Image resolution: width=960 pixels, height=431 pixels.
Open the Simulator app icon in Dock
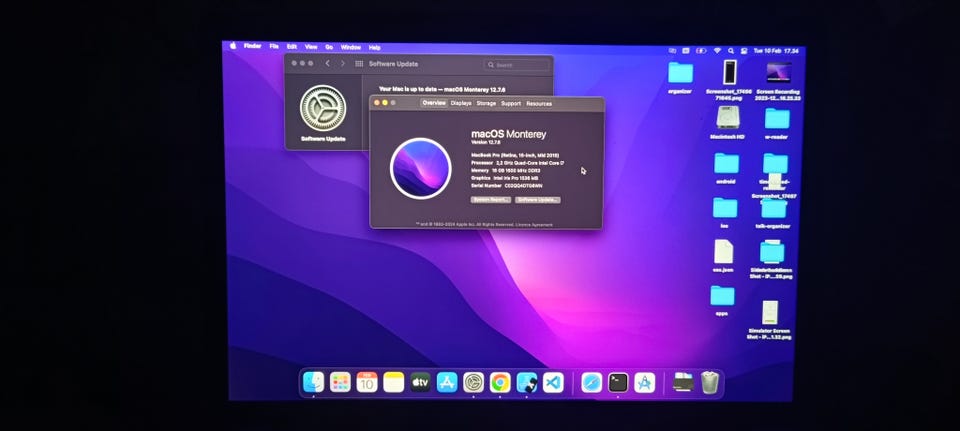[x=527, y=382]
